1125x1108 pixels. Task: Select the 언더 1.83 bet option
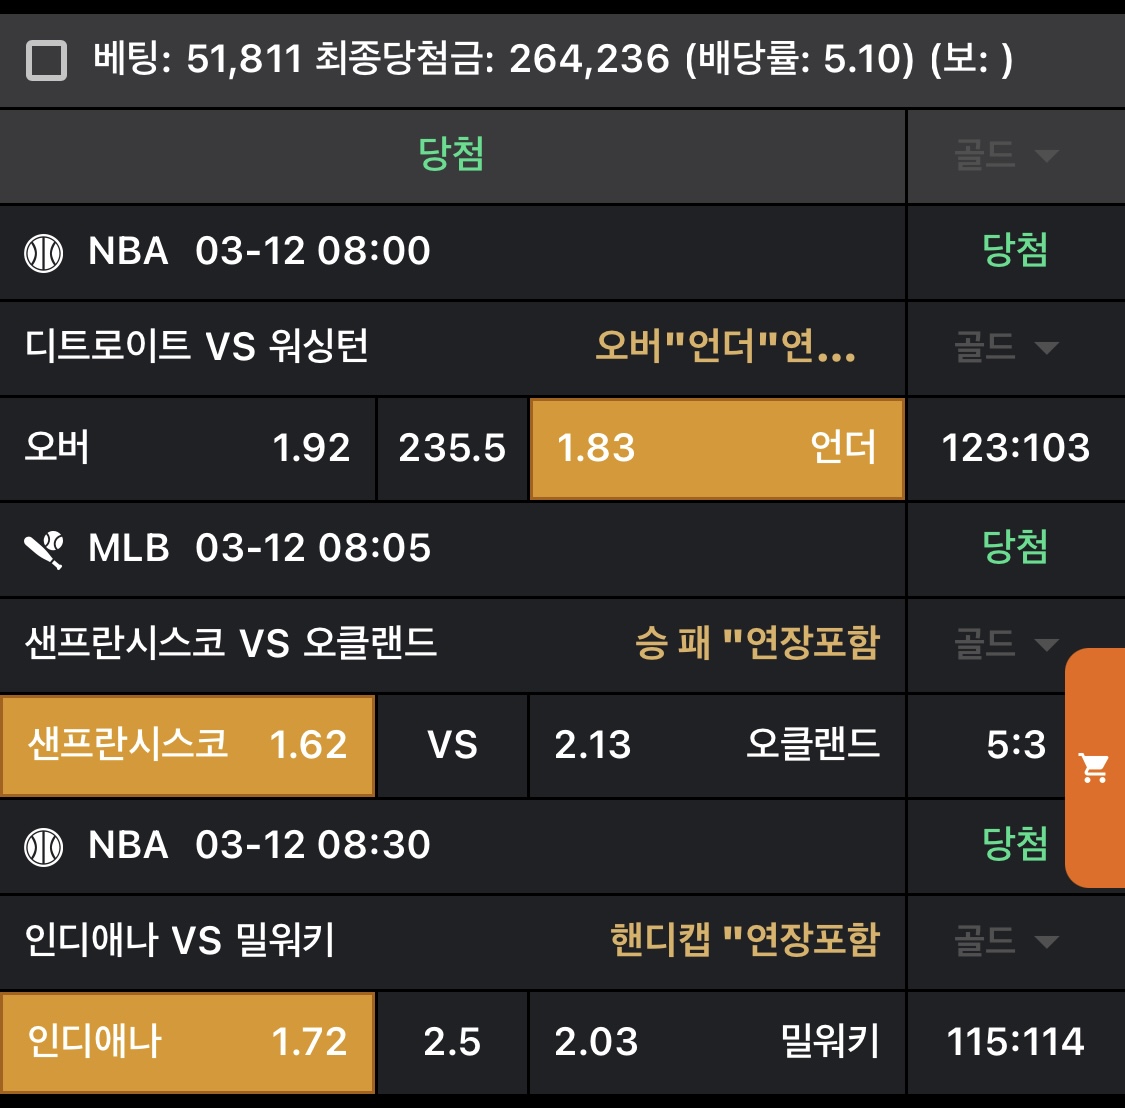pyautogui.click(x=716, y=448)
